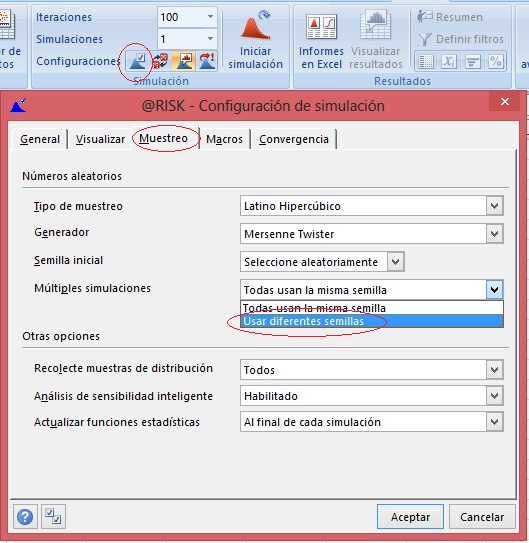Switch to the Visualizar tab
This screenshot has height=543, width=529.
[x=100, y=139]
